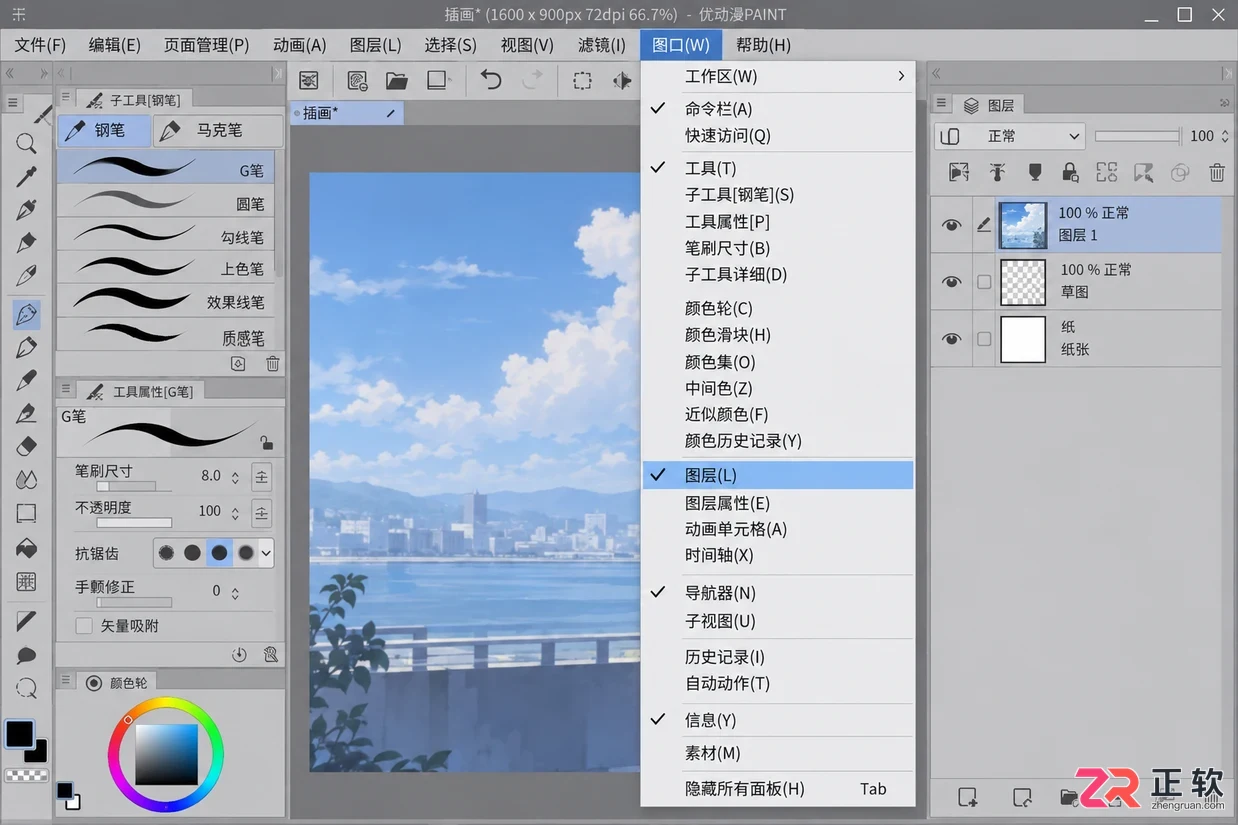Pick a color in the color wheel square

pyautogui.click(x=166, y=753)
